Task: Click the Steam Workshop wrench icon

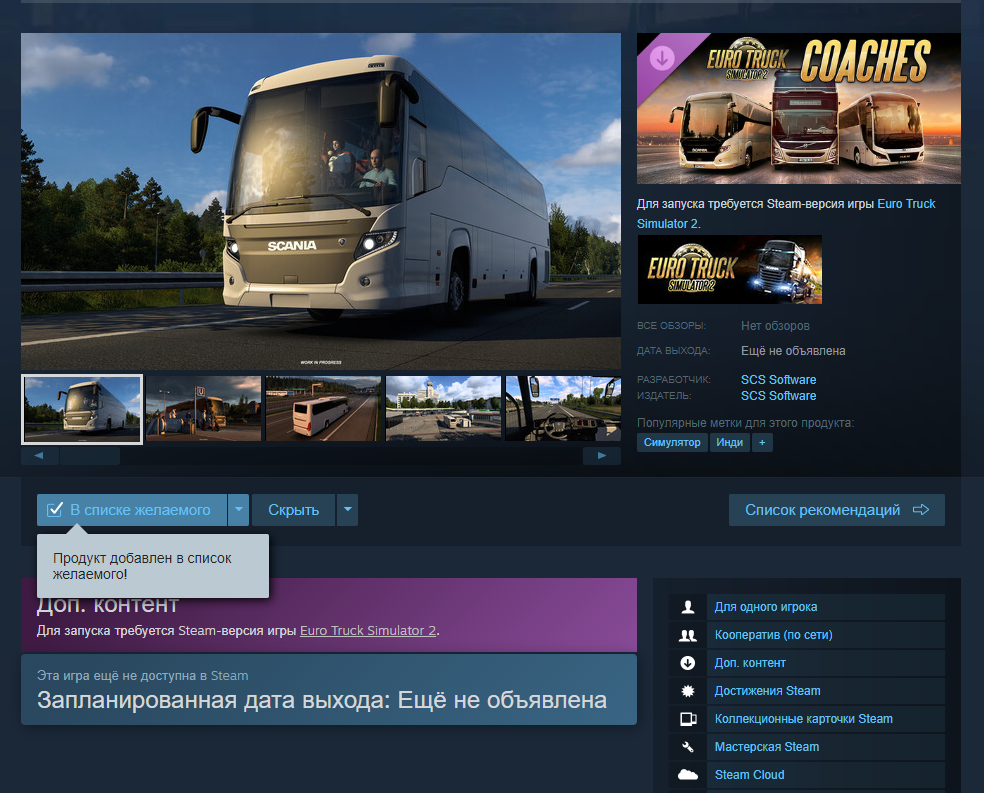Action: [688, 747]
